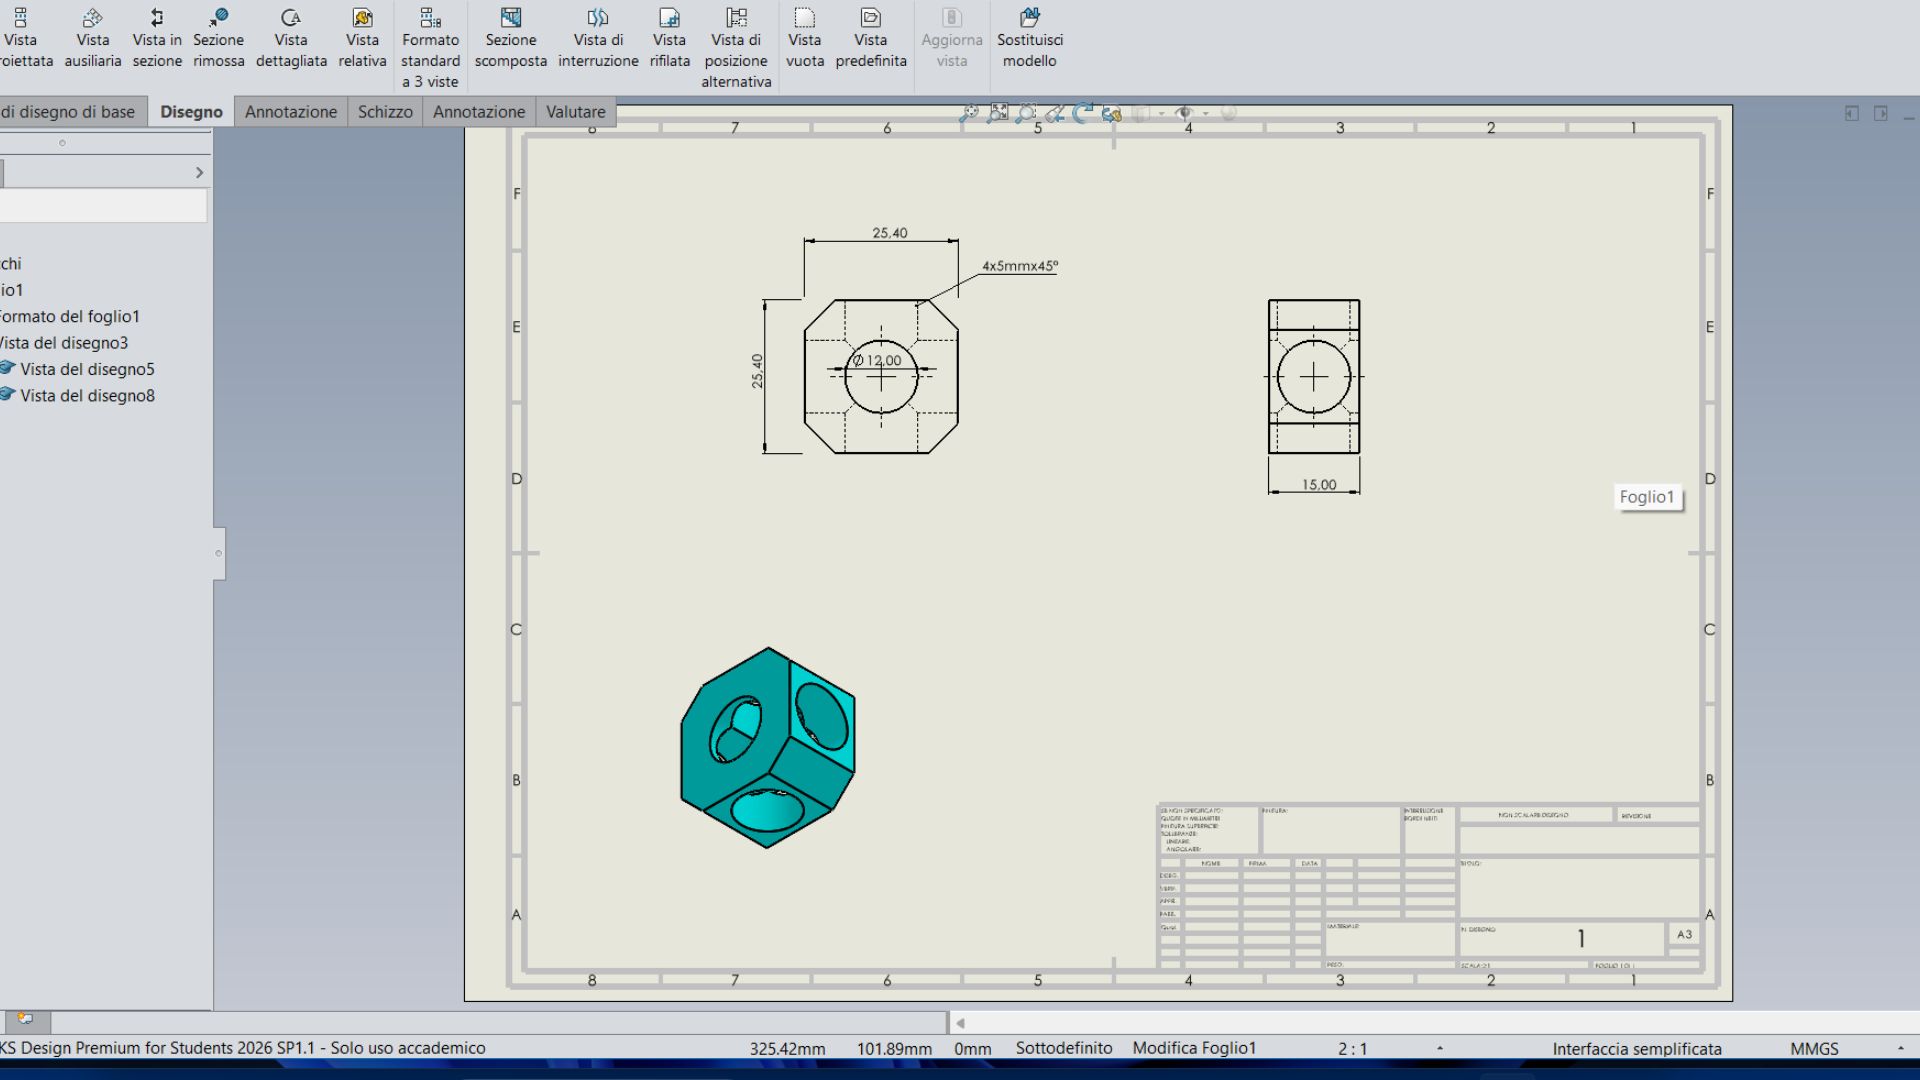Select the vertical 25,40 dimension
Image resolution: width=1920 pixels, height=1080 pixels.
click(757, 371)
